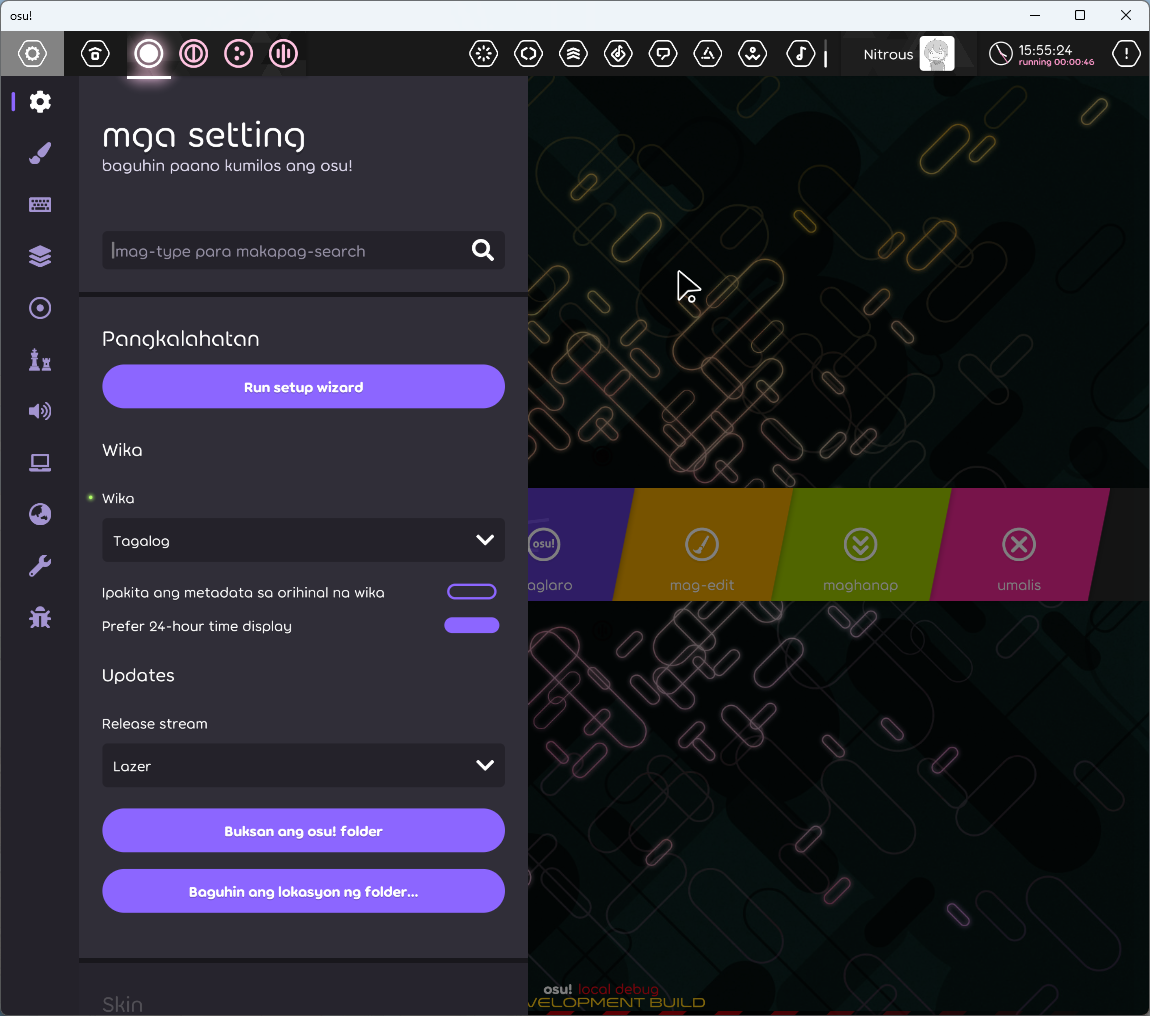Click 'Baguhin ang lokasyon ng folder...' button
This screenshot has width=1150, height=1016.
[303, 891]
